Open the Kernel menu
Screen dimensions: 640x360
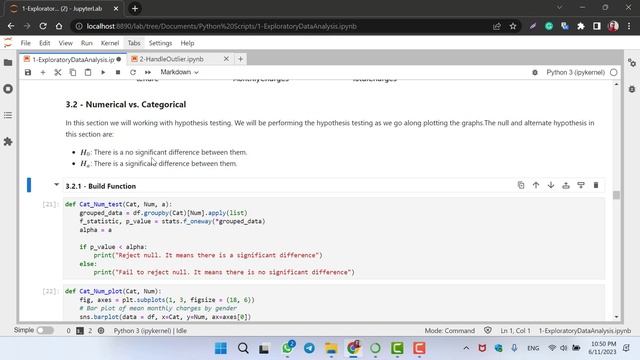[110, 43]
